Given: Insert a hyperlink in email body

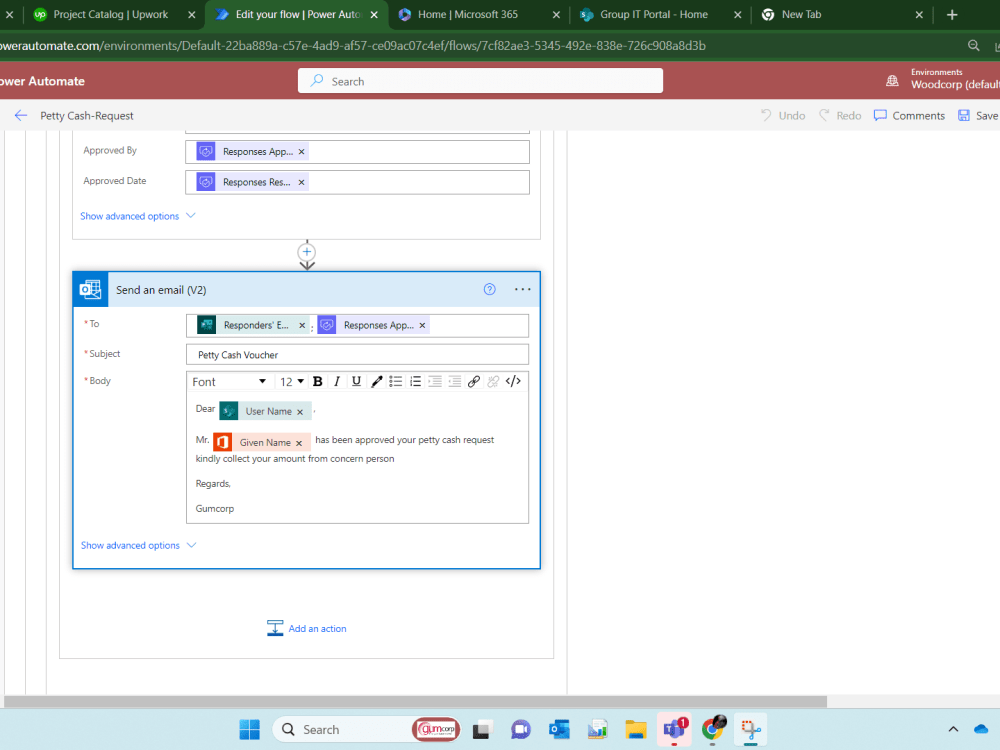Looking at the screenshot, I should [x=474, y=381].
